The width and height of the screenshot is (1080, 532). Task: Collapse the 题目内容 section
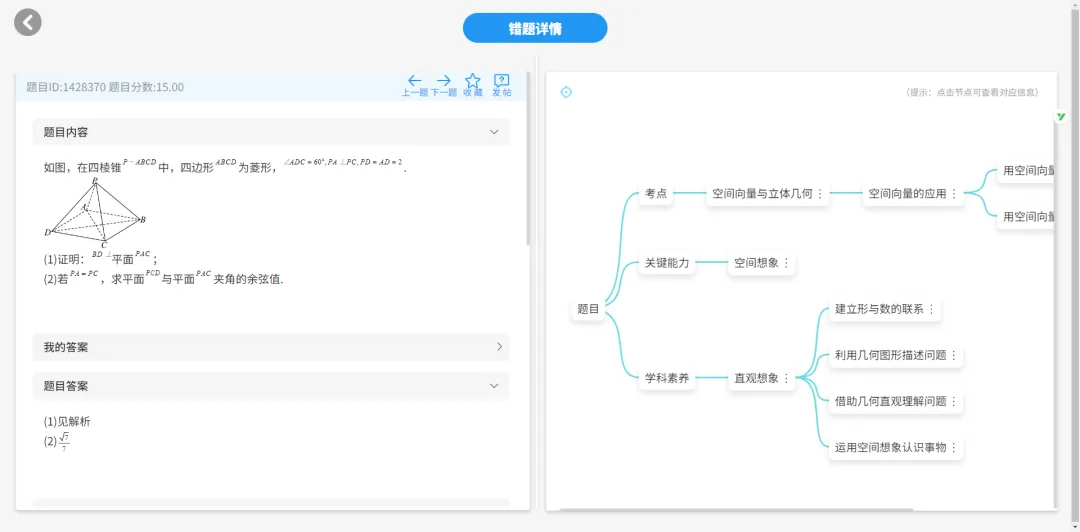coord(271,132)
